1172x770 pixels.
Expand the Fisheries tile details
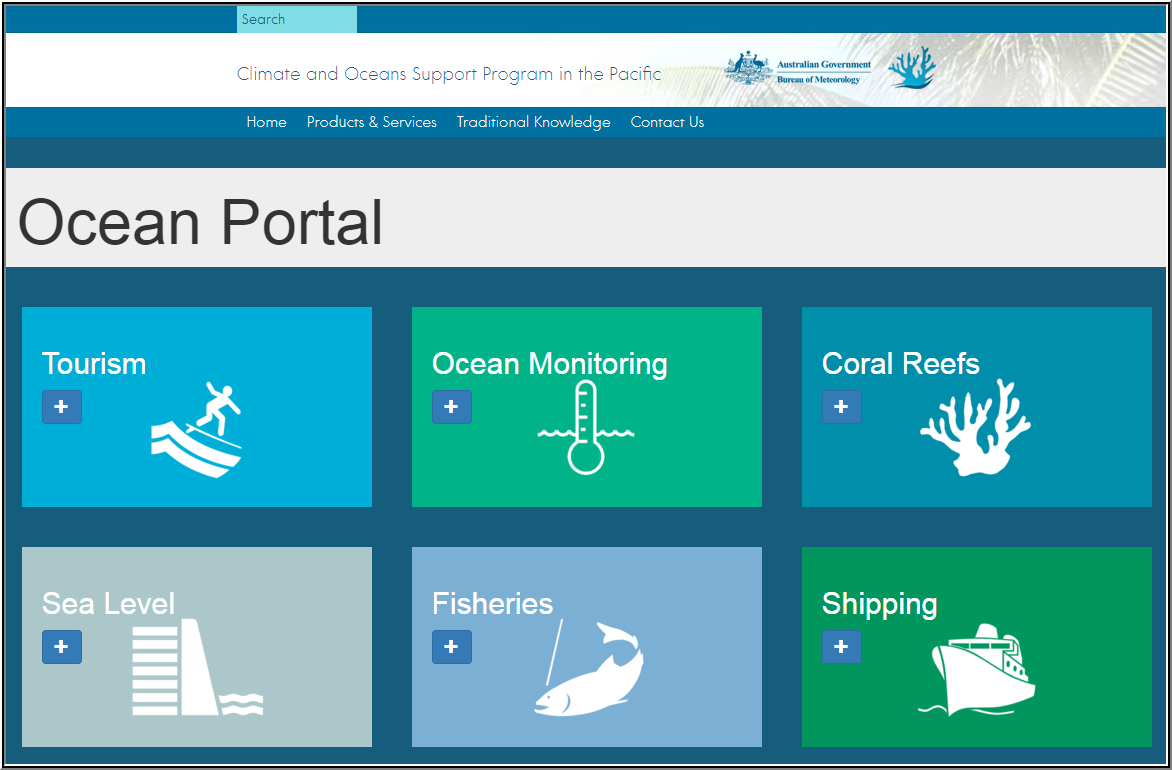point(452,647)
